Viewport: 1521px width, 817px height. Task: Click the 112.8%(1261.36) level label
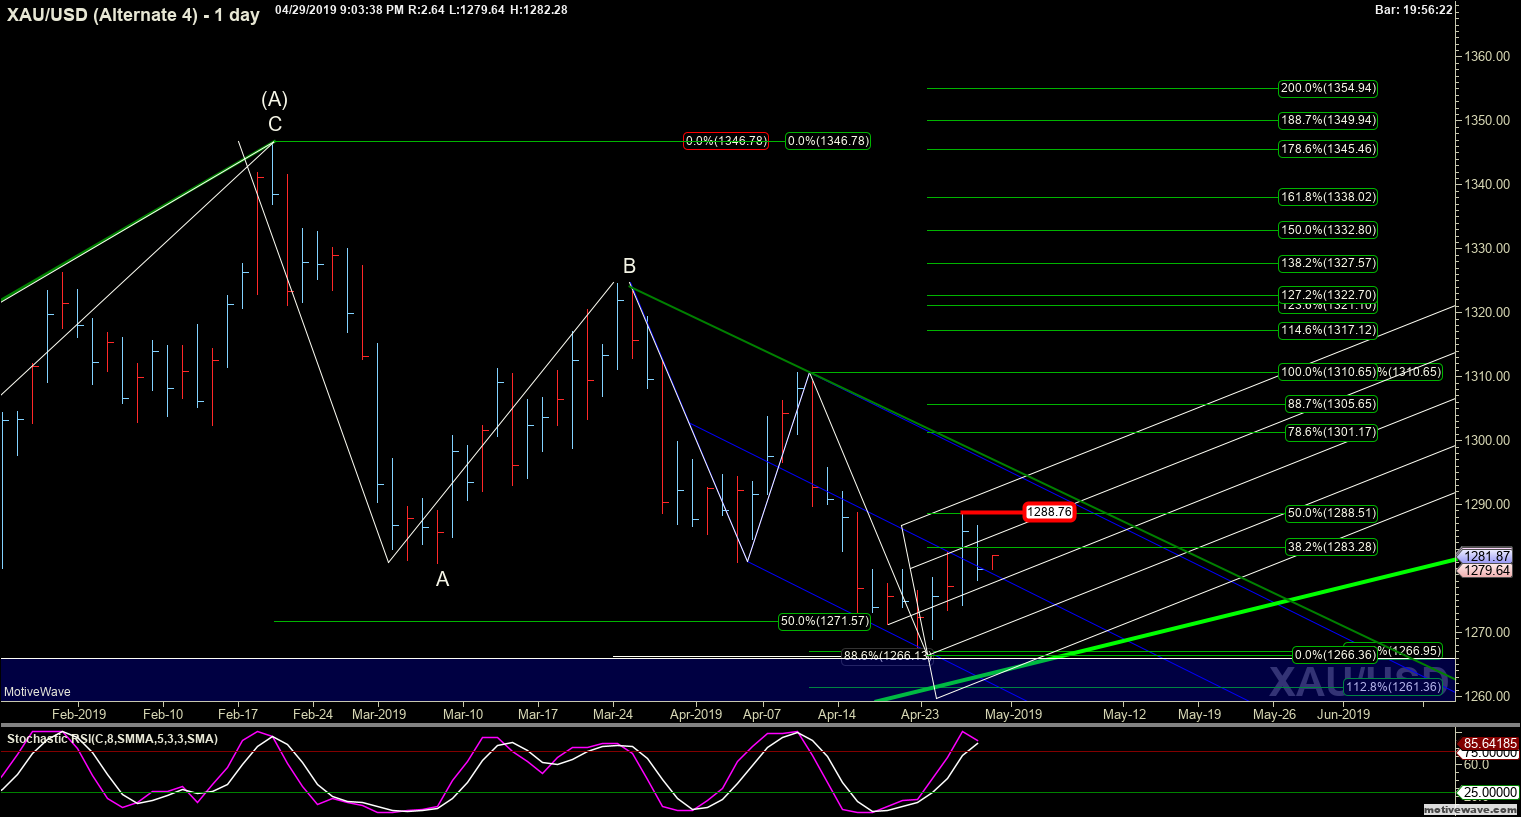click(1394, 687)
